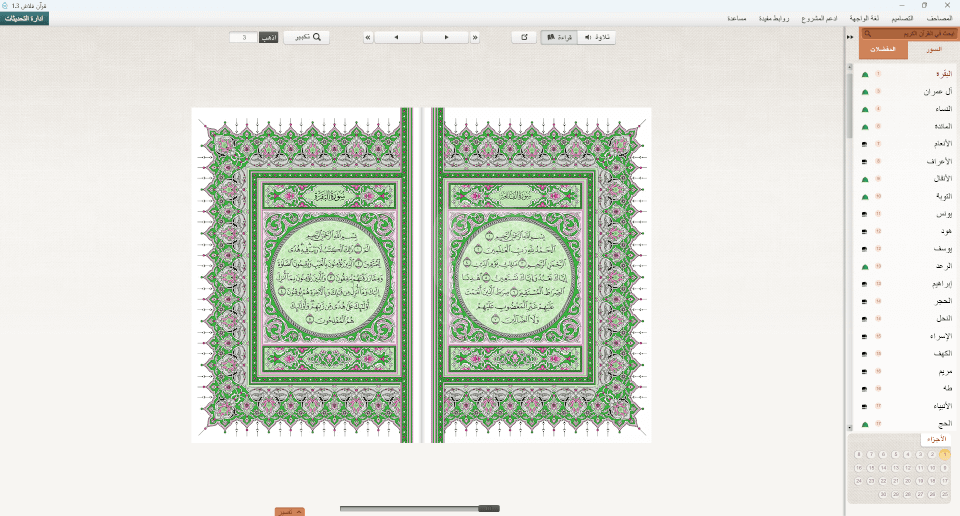
Task: Select the البقرة surah row
Action: (904, 74)
